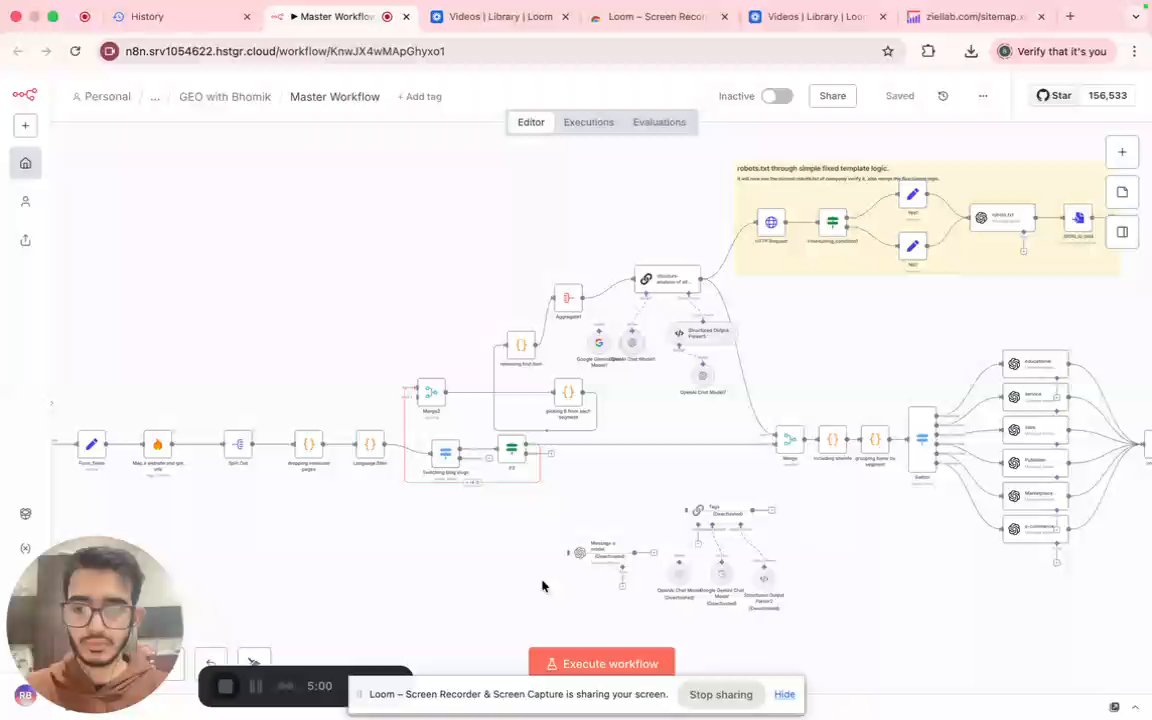Image resolution: width=1152 pixels, height=720 pixels.
Task: Click the plus icon in left sidebar
Action: point(26,126)
